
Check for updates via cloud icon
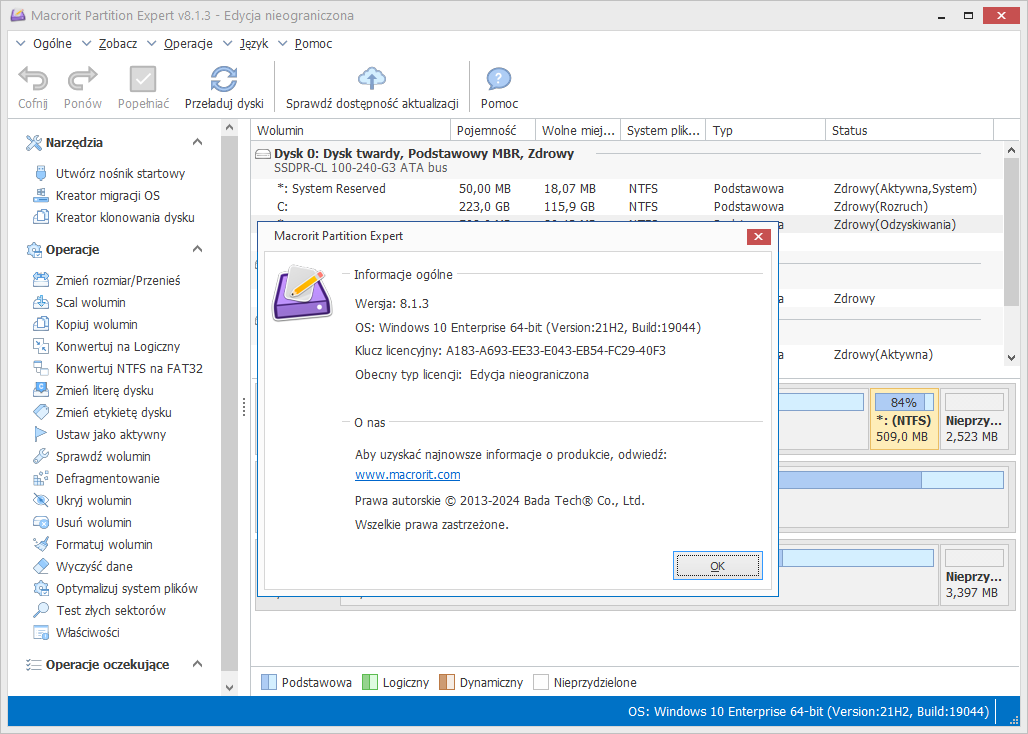tap(372, 79)
